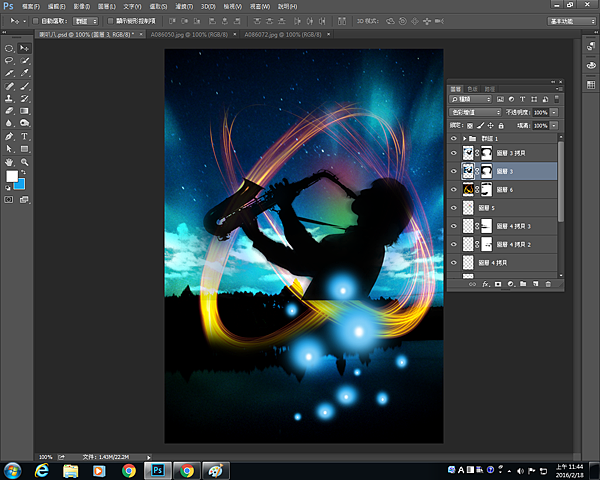Select the Move tool in the toolbox
The image size is (600, 480).
click(x=24, y=47)
